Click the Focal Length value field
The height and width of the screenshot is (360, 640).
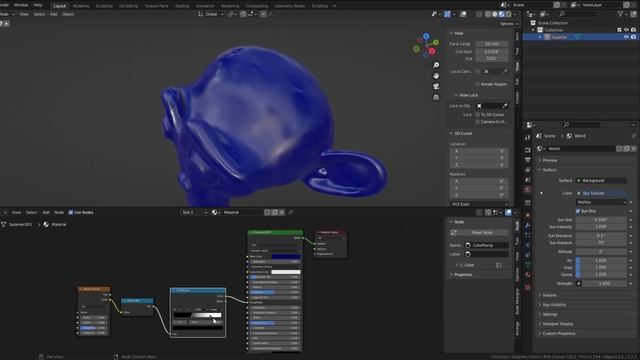(x=492, y=44)
